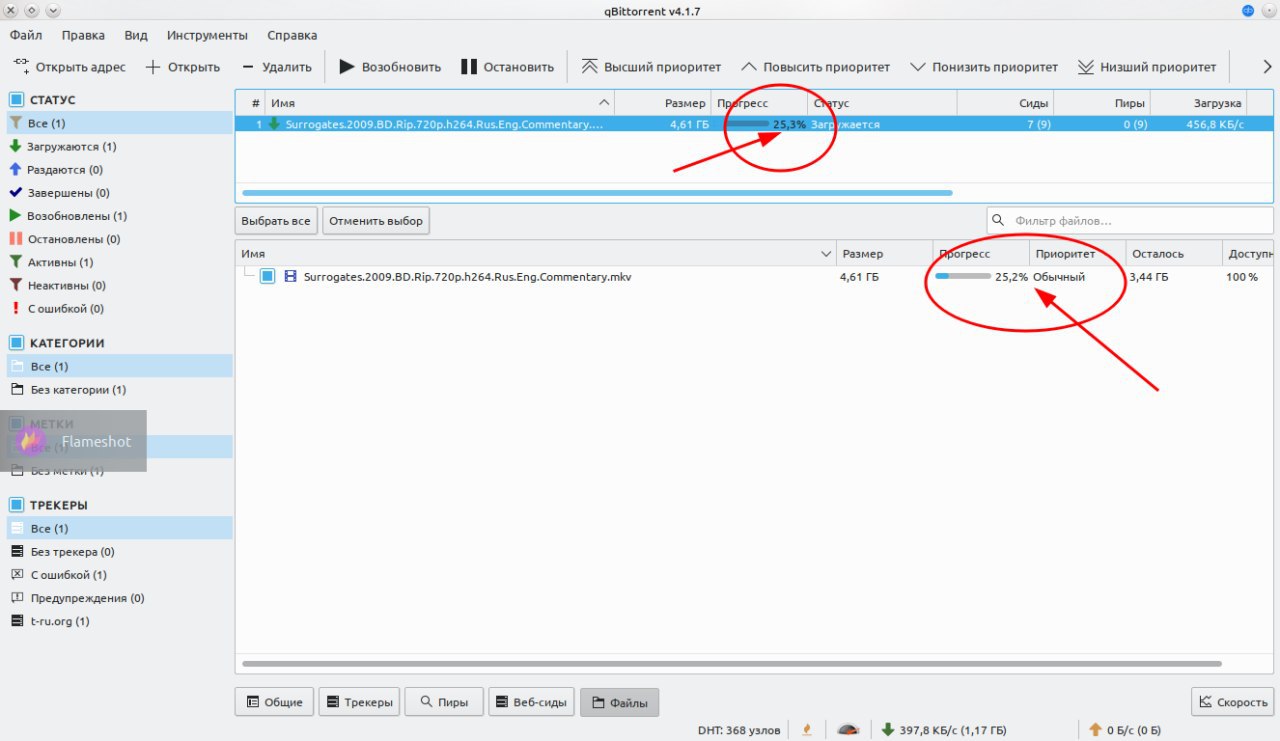Click the Скорость graph button

[x=1232, y=702]
